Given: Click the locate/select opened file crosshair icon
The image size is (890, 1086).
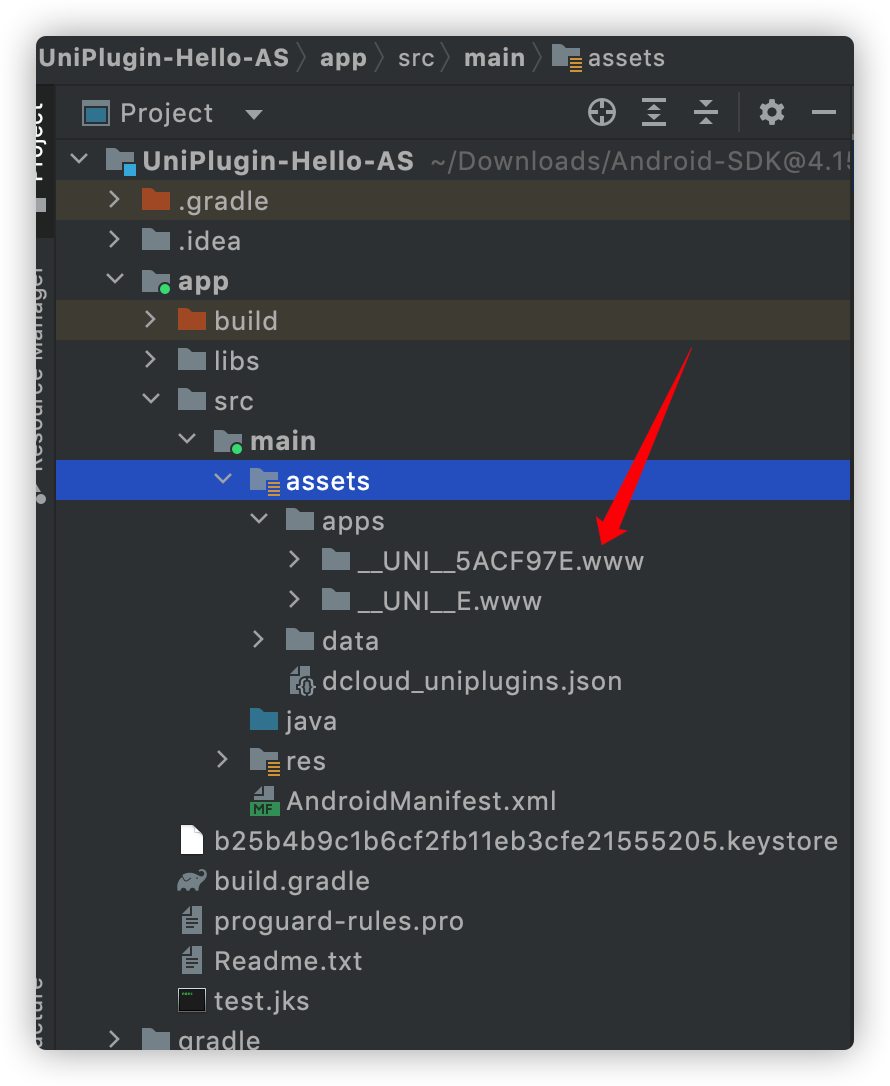Looking at the screenshot, I should coord(601,112).
